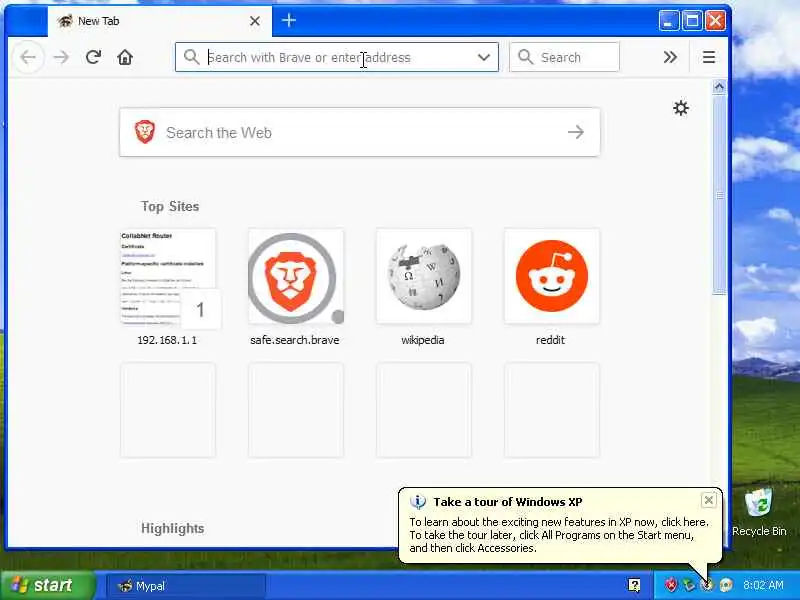Open the hamburger application menu

tap(709, 57)
